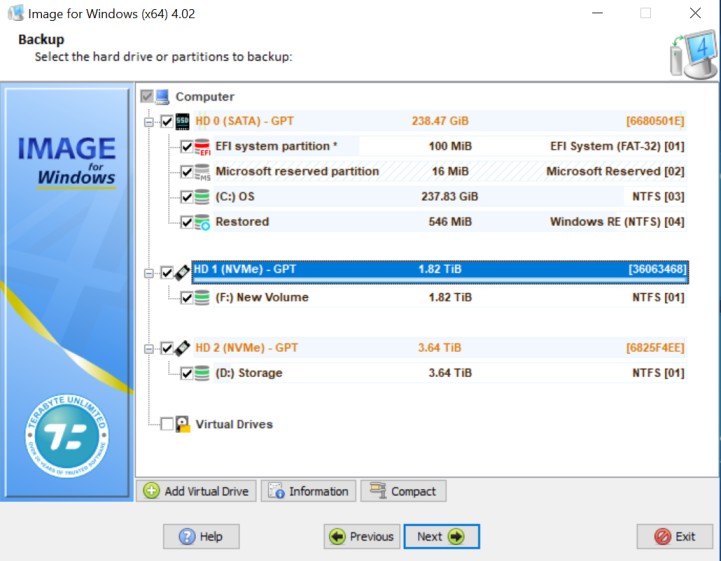Toggle the Computer root checkbox

click(147, 96)
